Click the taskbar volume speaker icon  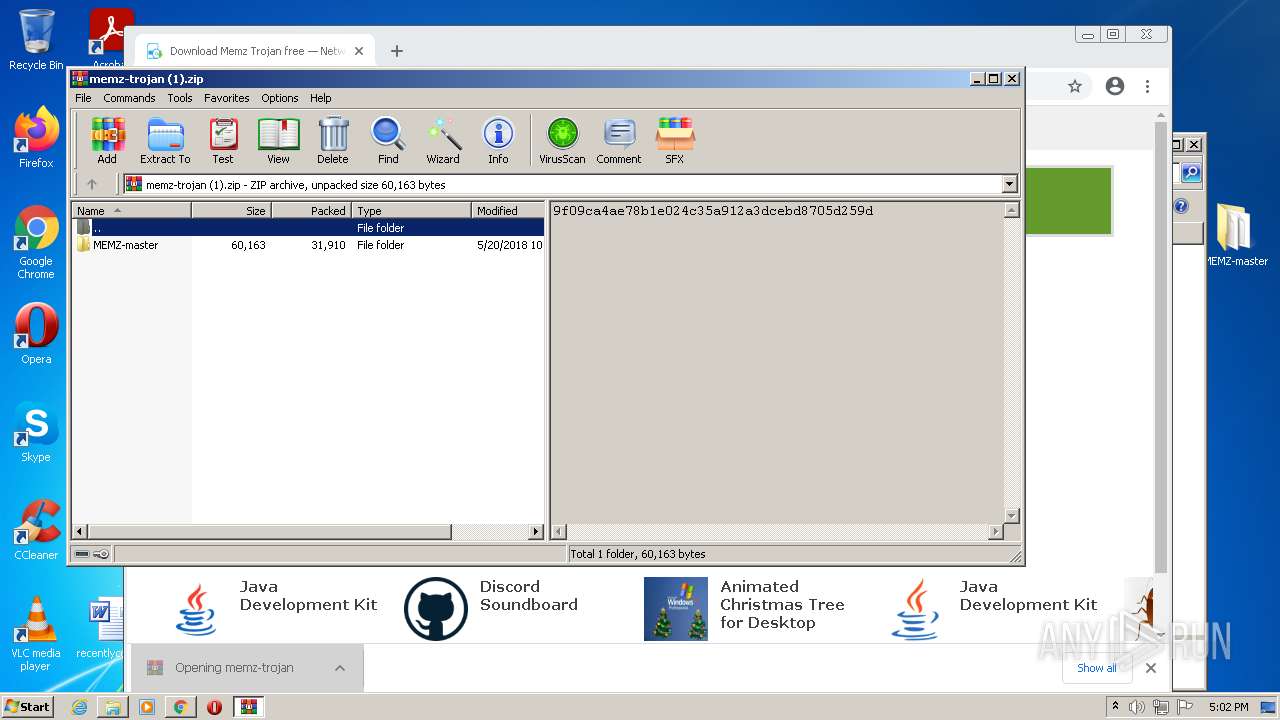[x=1137, y=707]
